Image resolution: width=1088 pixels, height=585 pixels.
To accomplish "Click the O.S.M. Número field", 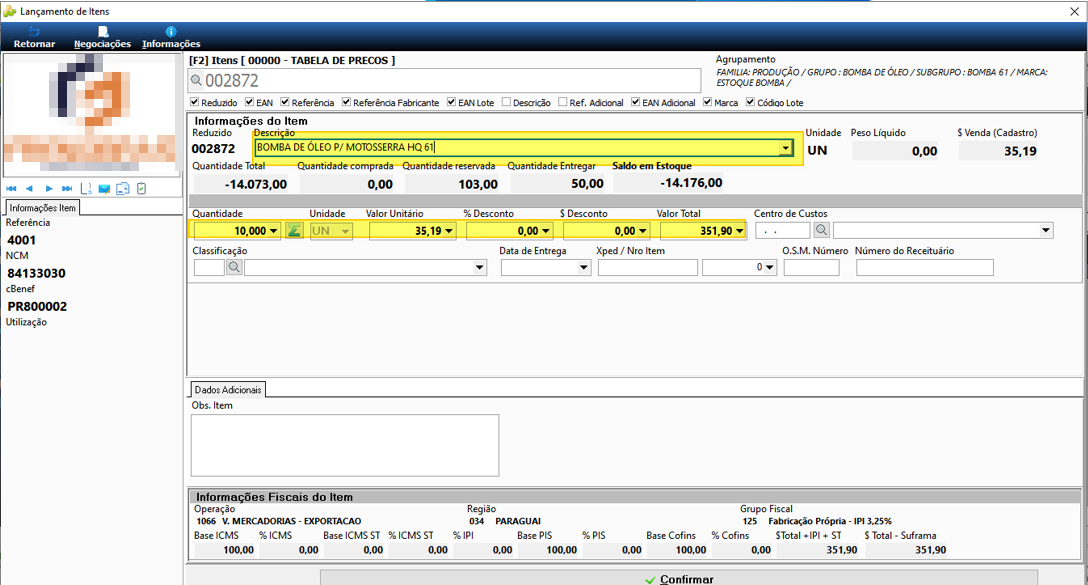I will pos(811,267).
